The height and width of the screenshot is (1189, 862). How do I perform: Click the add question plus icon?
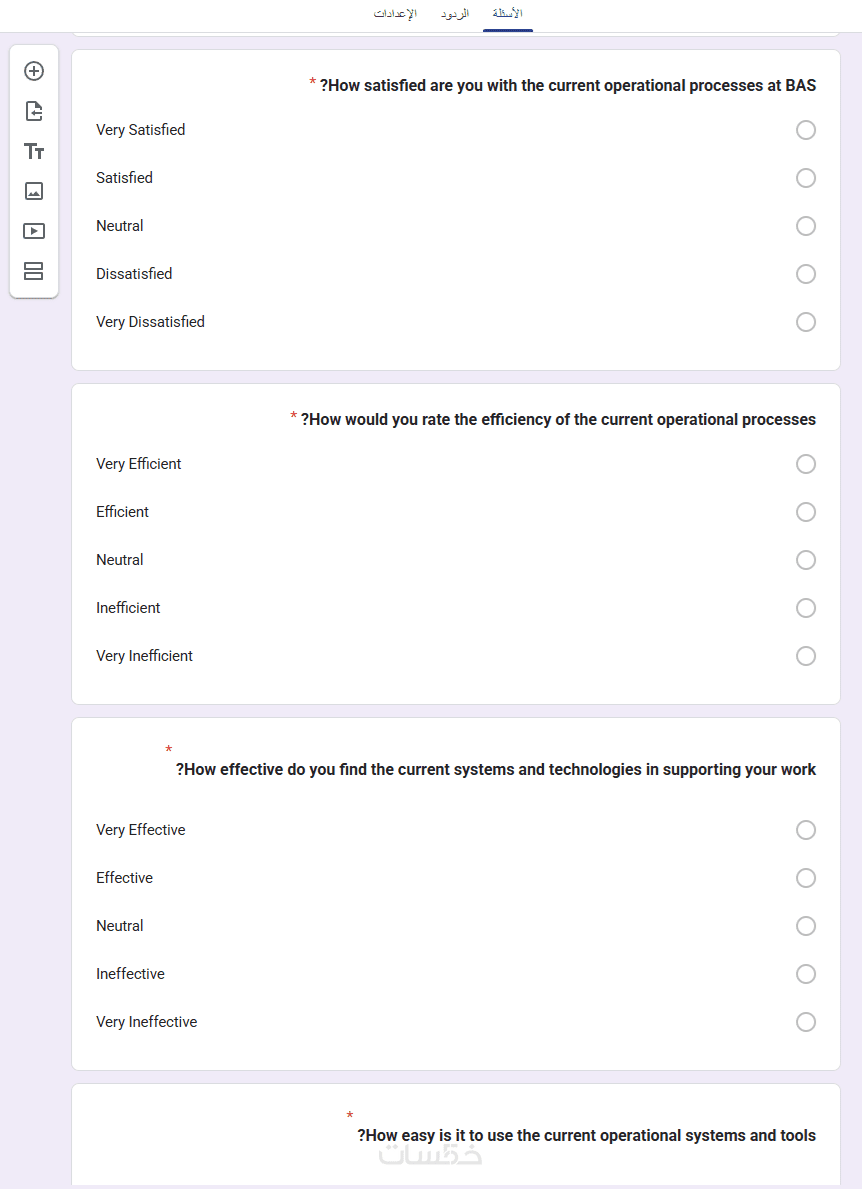(34, 71)
